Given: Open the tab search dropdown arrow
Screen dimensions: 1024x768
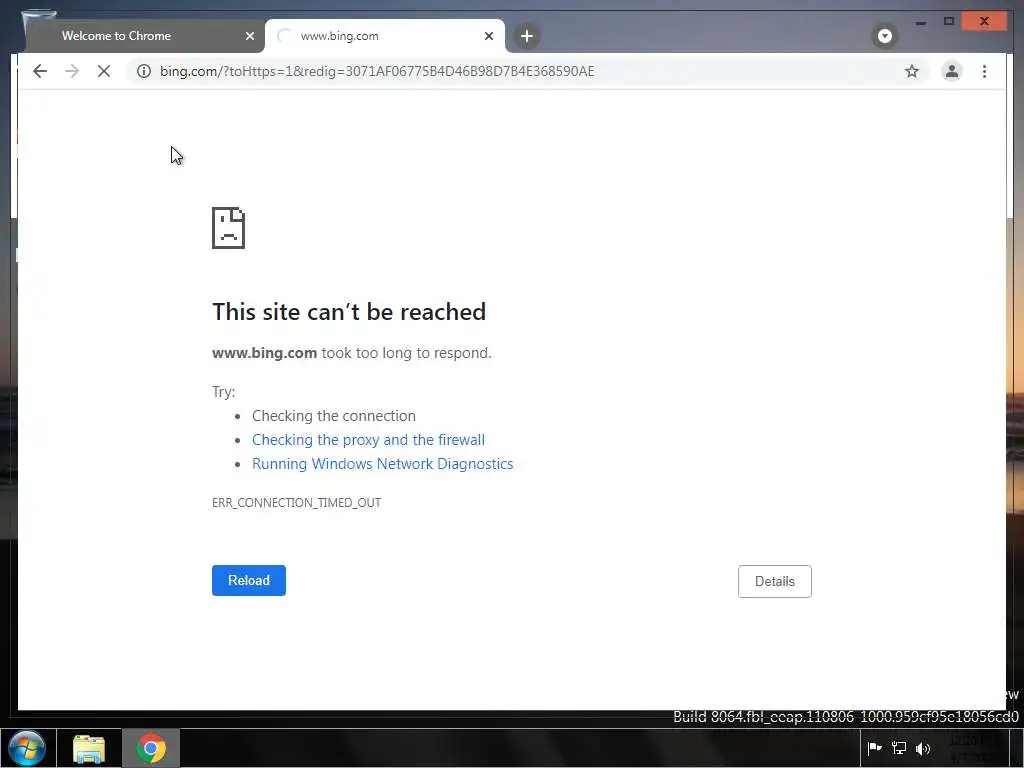Looking at the screenshot, I should tap(885, 36).
